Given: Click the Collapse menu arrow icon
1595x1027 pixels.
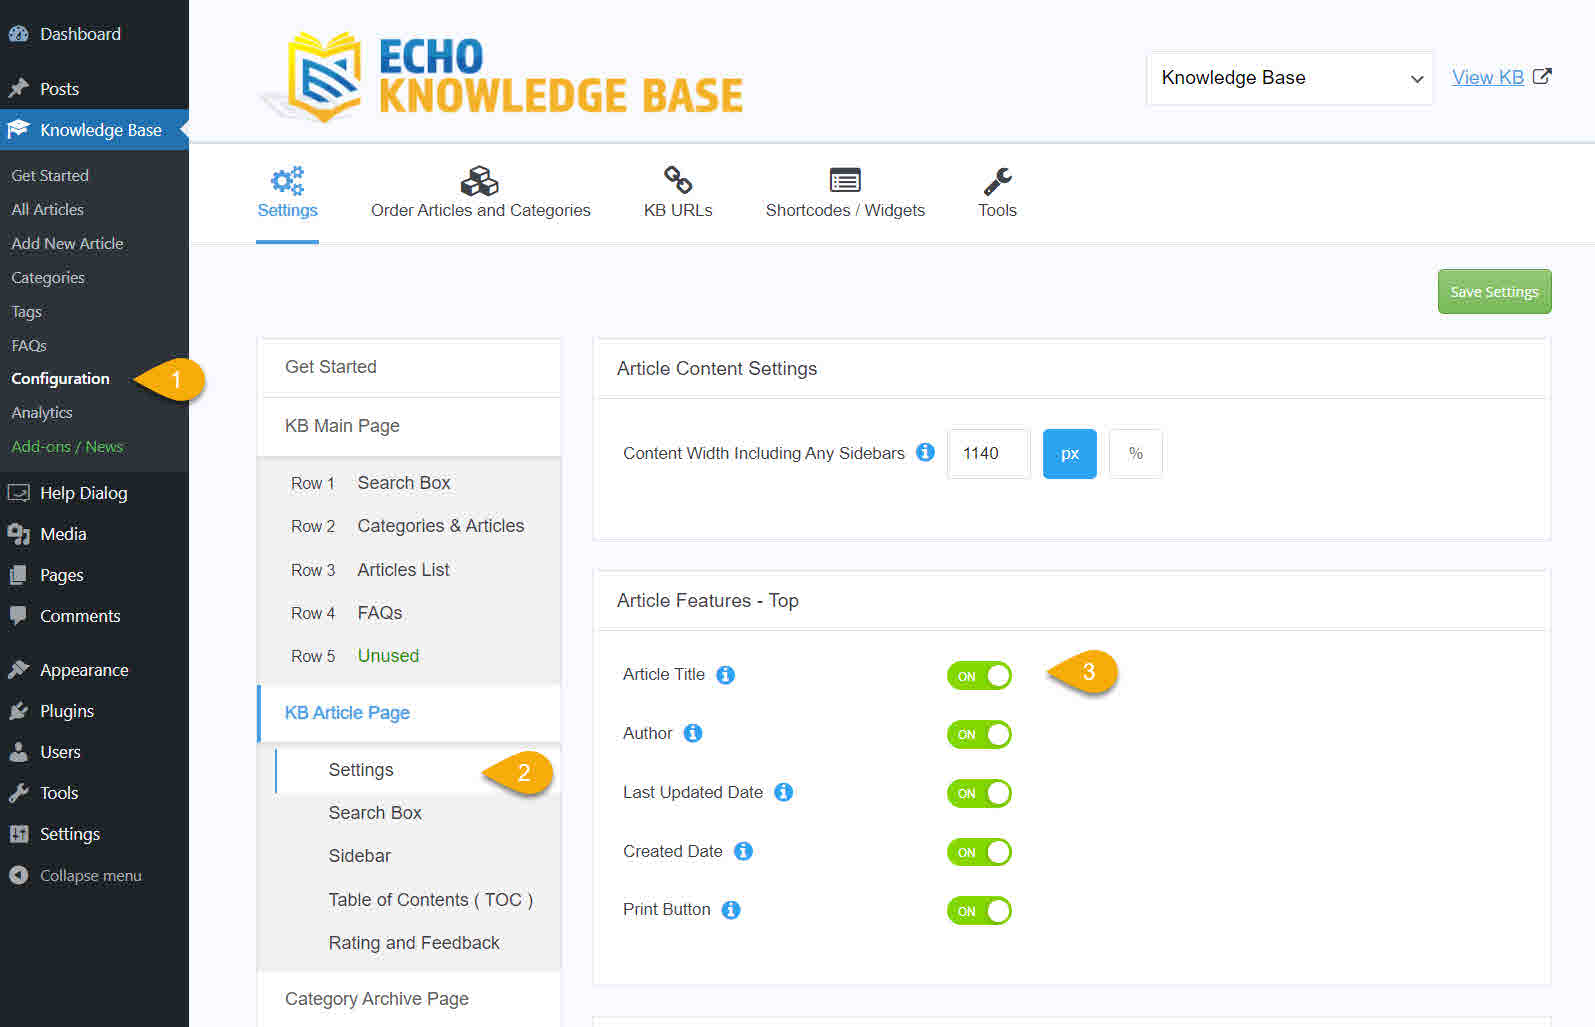Looking at the screenshot, I should (x=18, y=875).
